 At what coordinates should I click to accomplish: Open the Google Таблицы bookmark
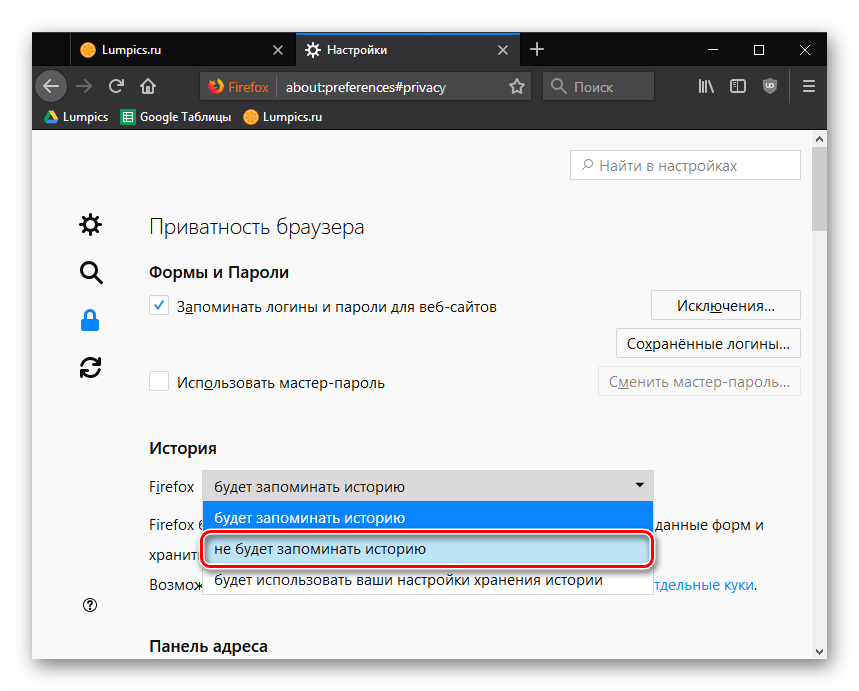pyautogui.click(x=176, y=117)
